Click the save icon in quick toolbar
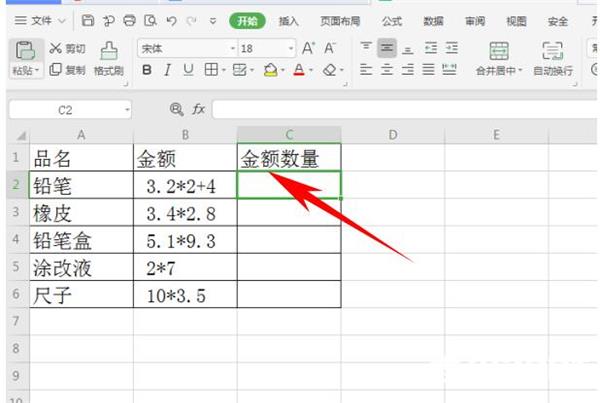Viewport: 600px width, 403px height. pos(88,21)
